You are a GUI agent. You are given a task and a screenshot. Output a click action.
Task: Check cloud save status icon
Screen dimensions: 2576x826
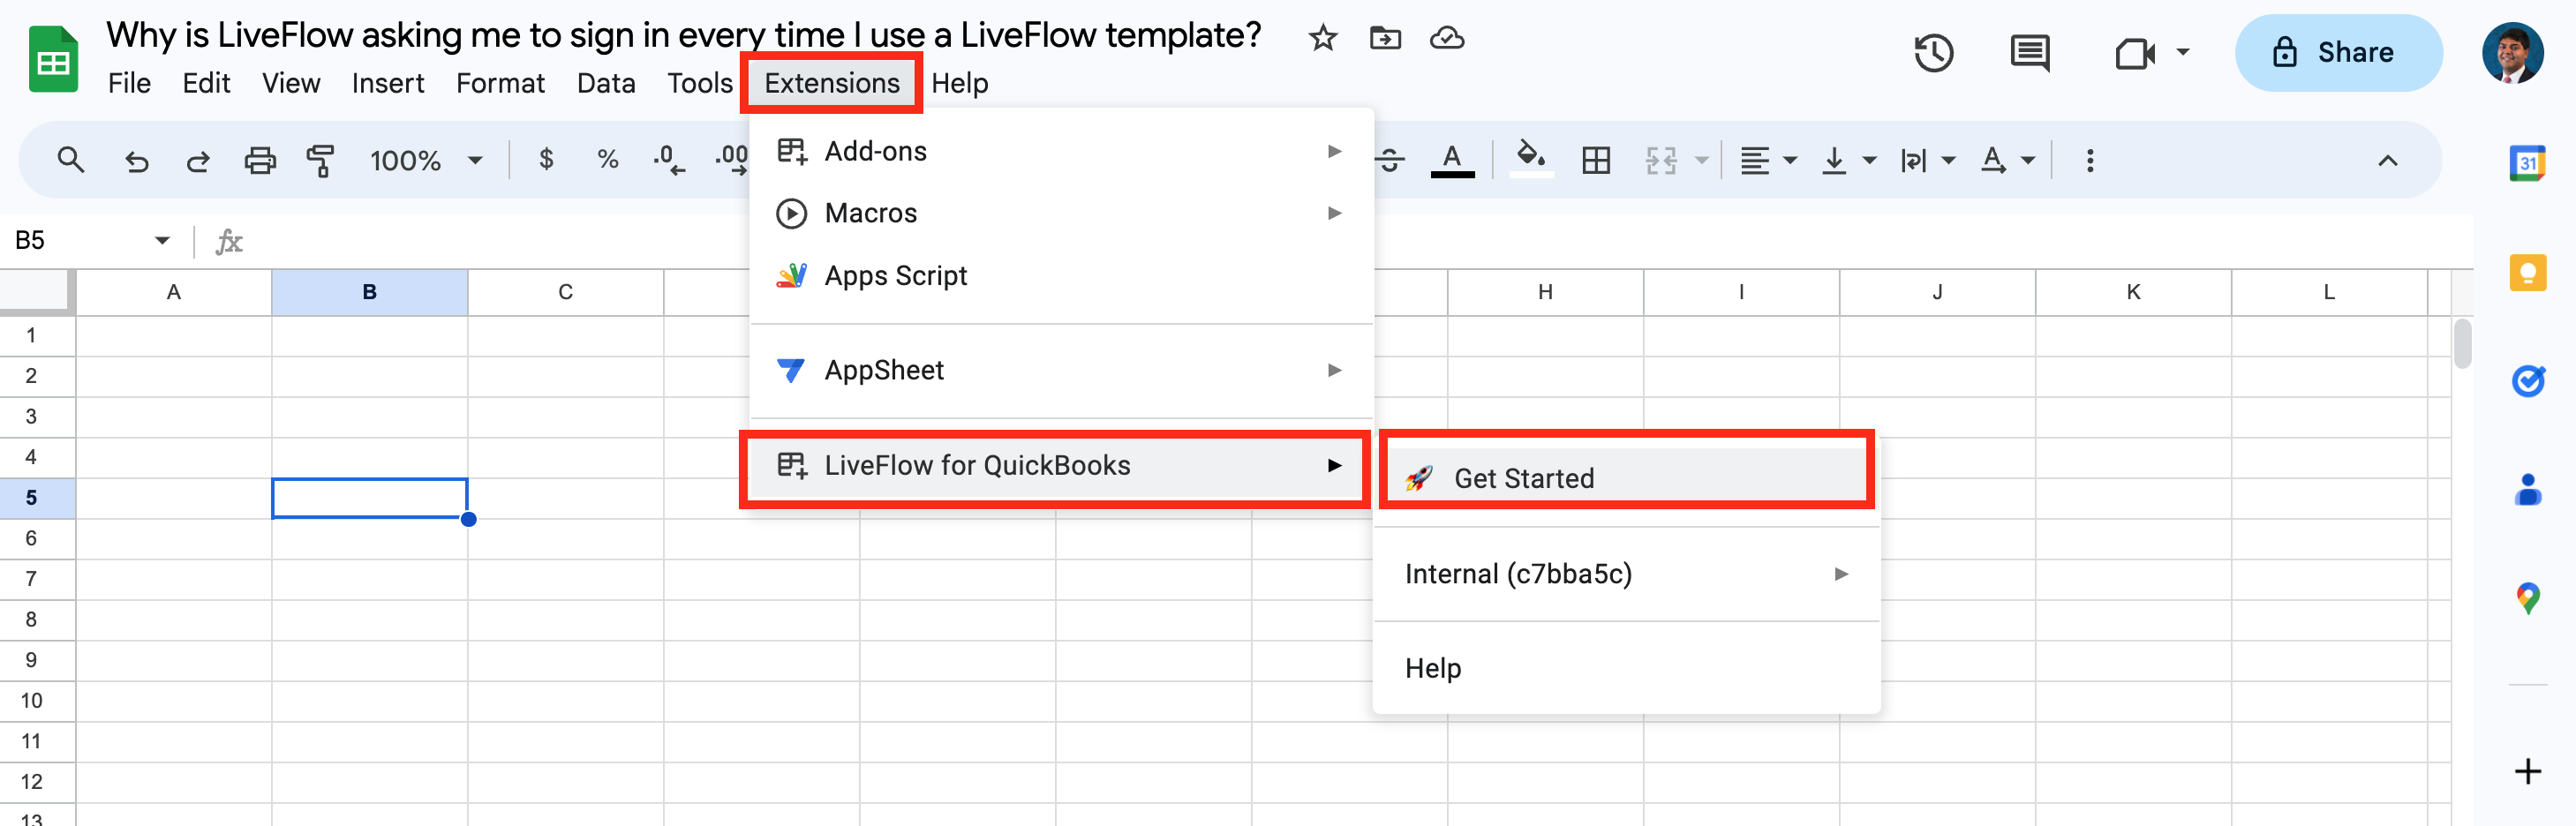tap(1447, 38)
